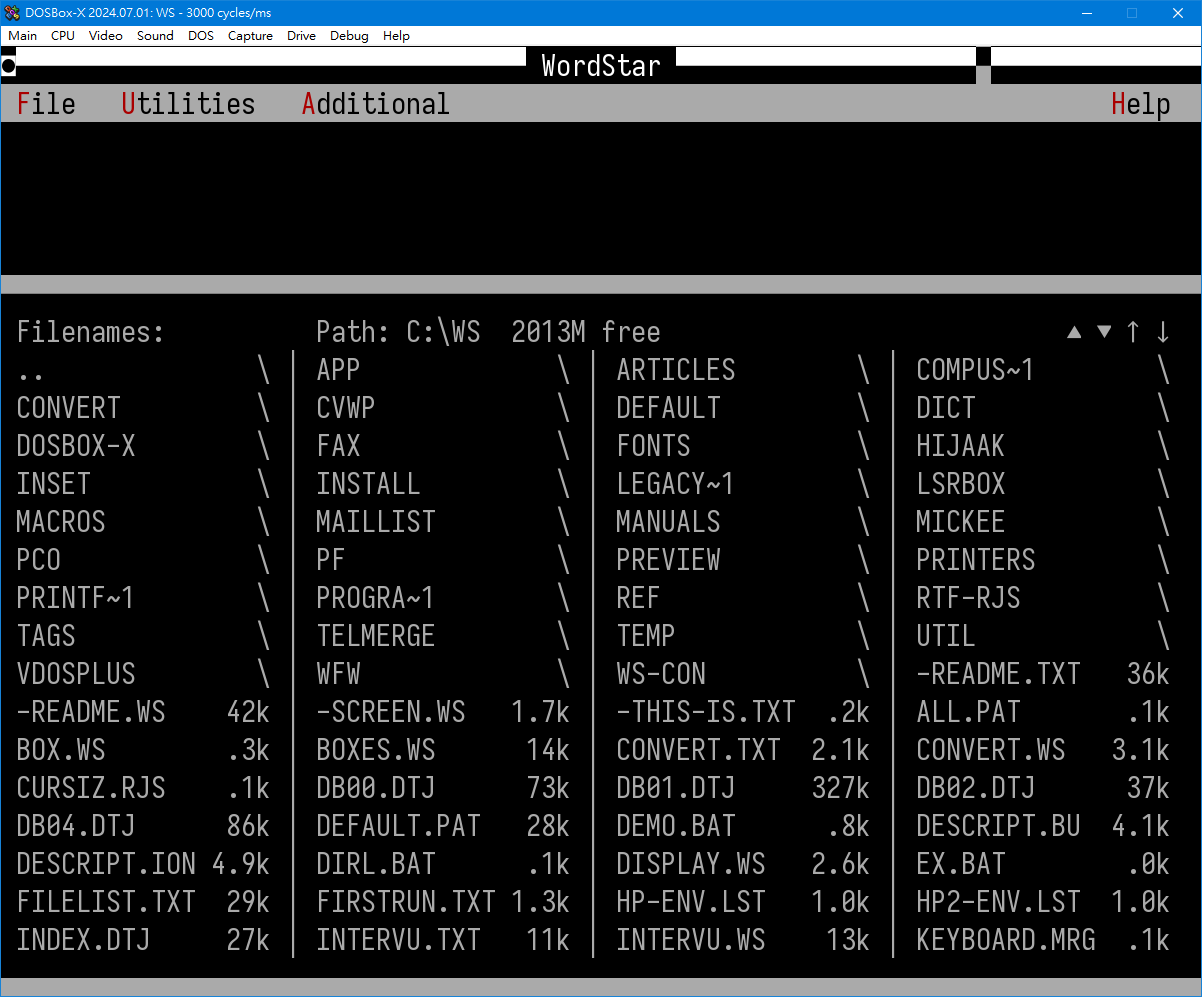The width and height of the screenshot is (1202, 997).
Task: Click the down-arrow icon at far right
Action: click(1163, 331)
